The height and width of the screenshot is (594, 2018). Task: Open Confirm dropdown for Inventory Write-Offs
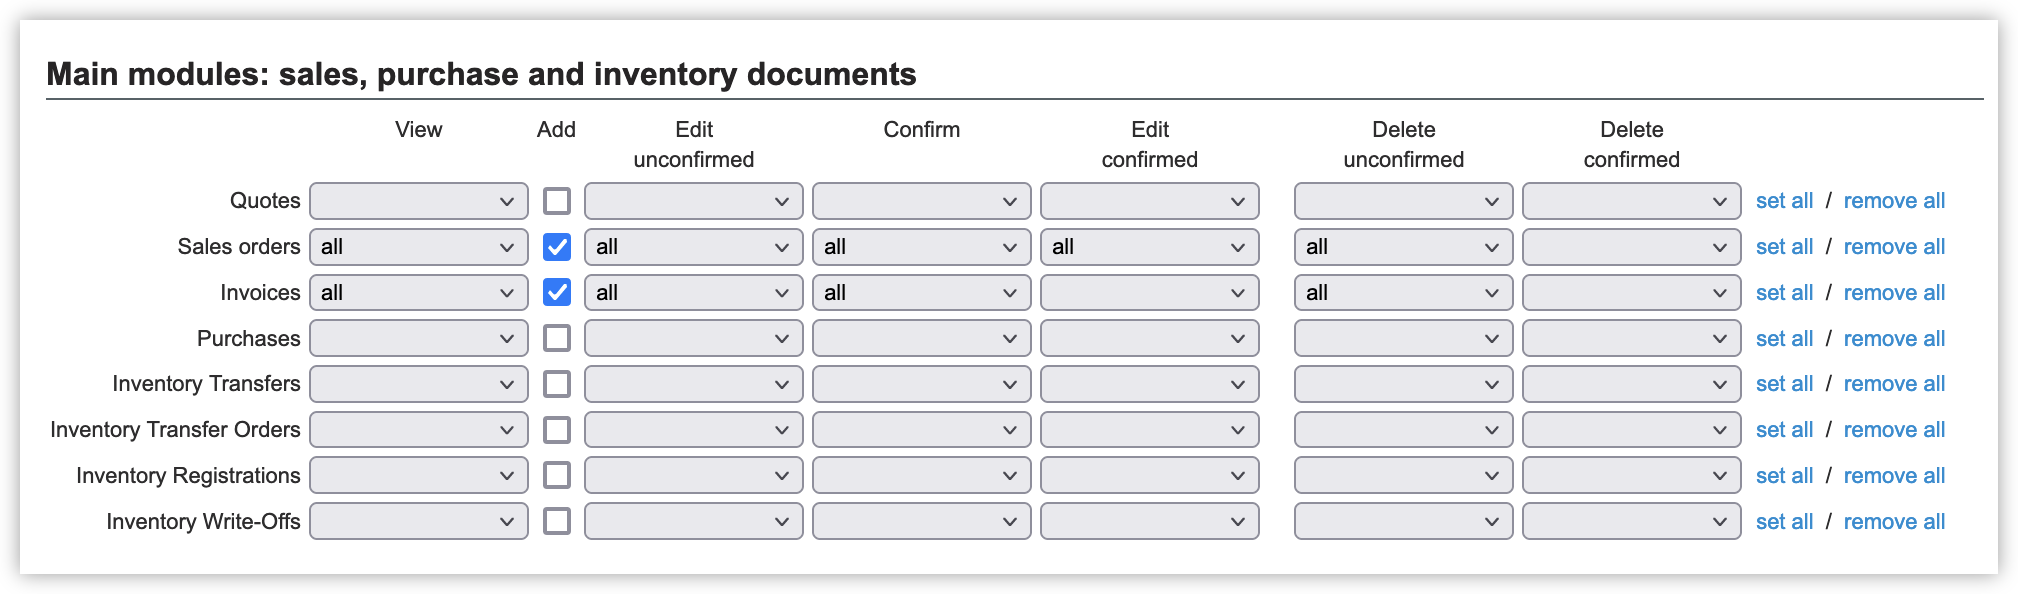tap(922, 522)
